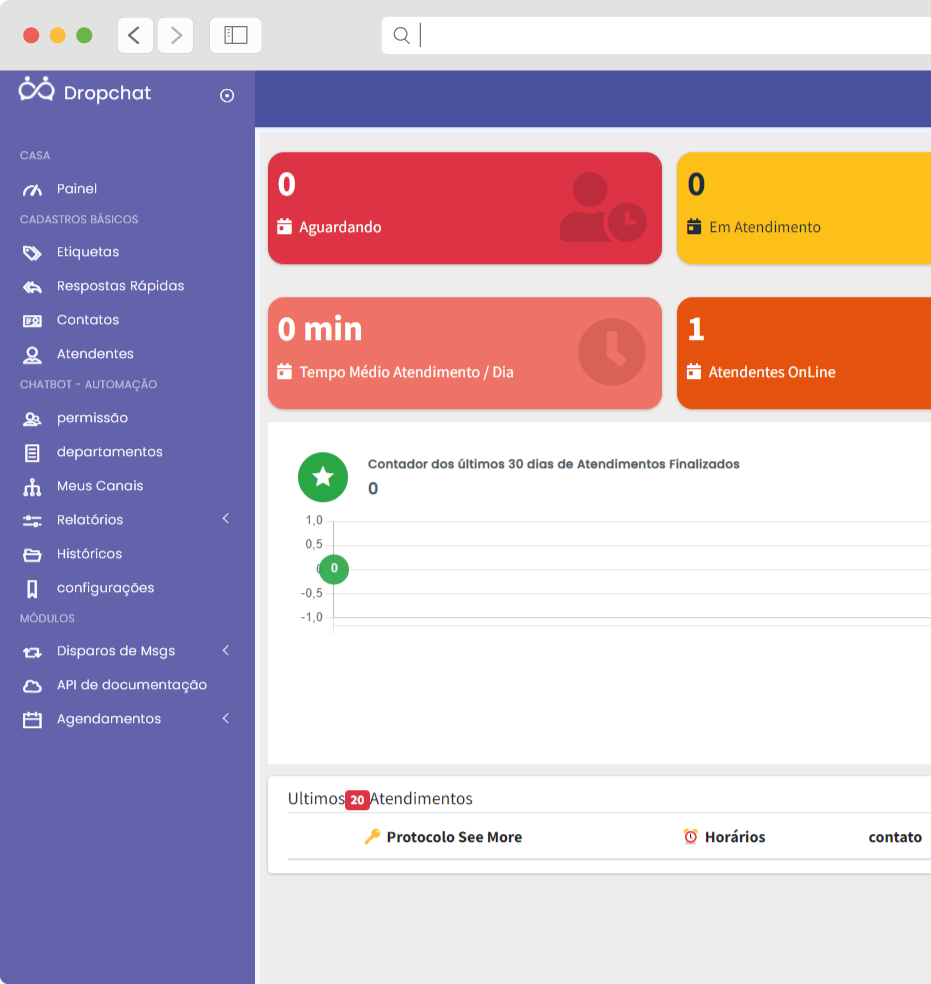
Task: Click the browser back arrow button
Action: tap(135, 35)
